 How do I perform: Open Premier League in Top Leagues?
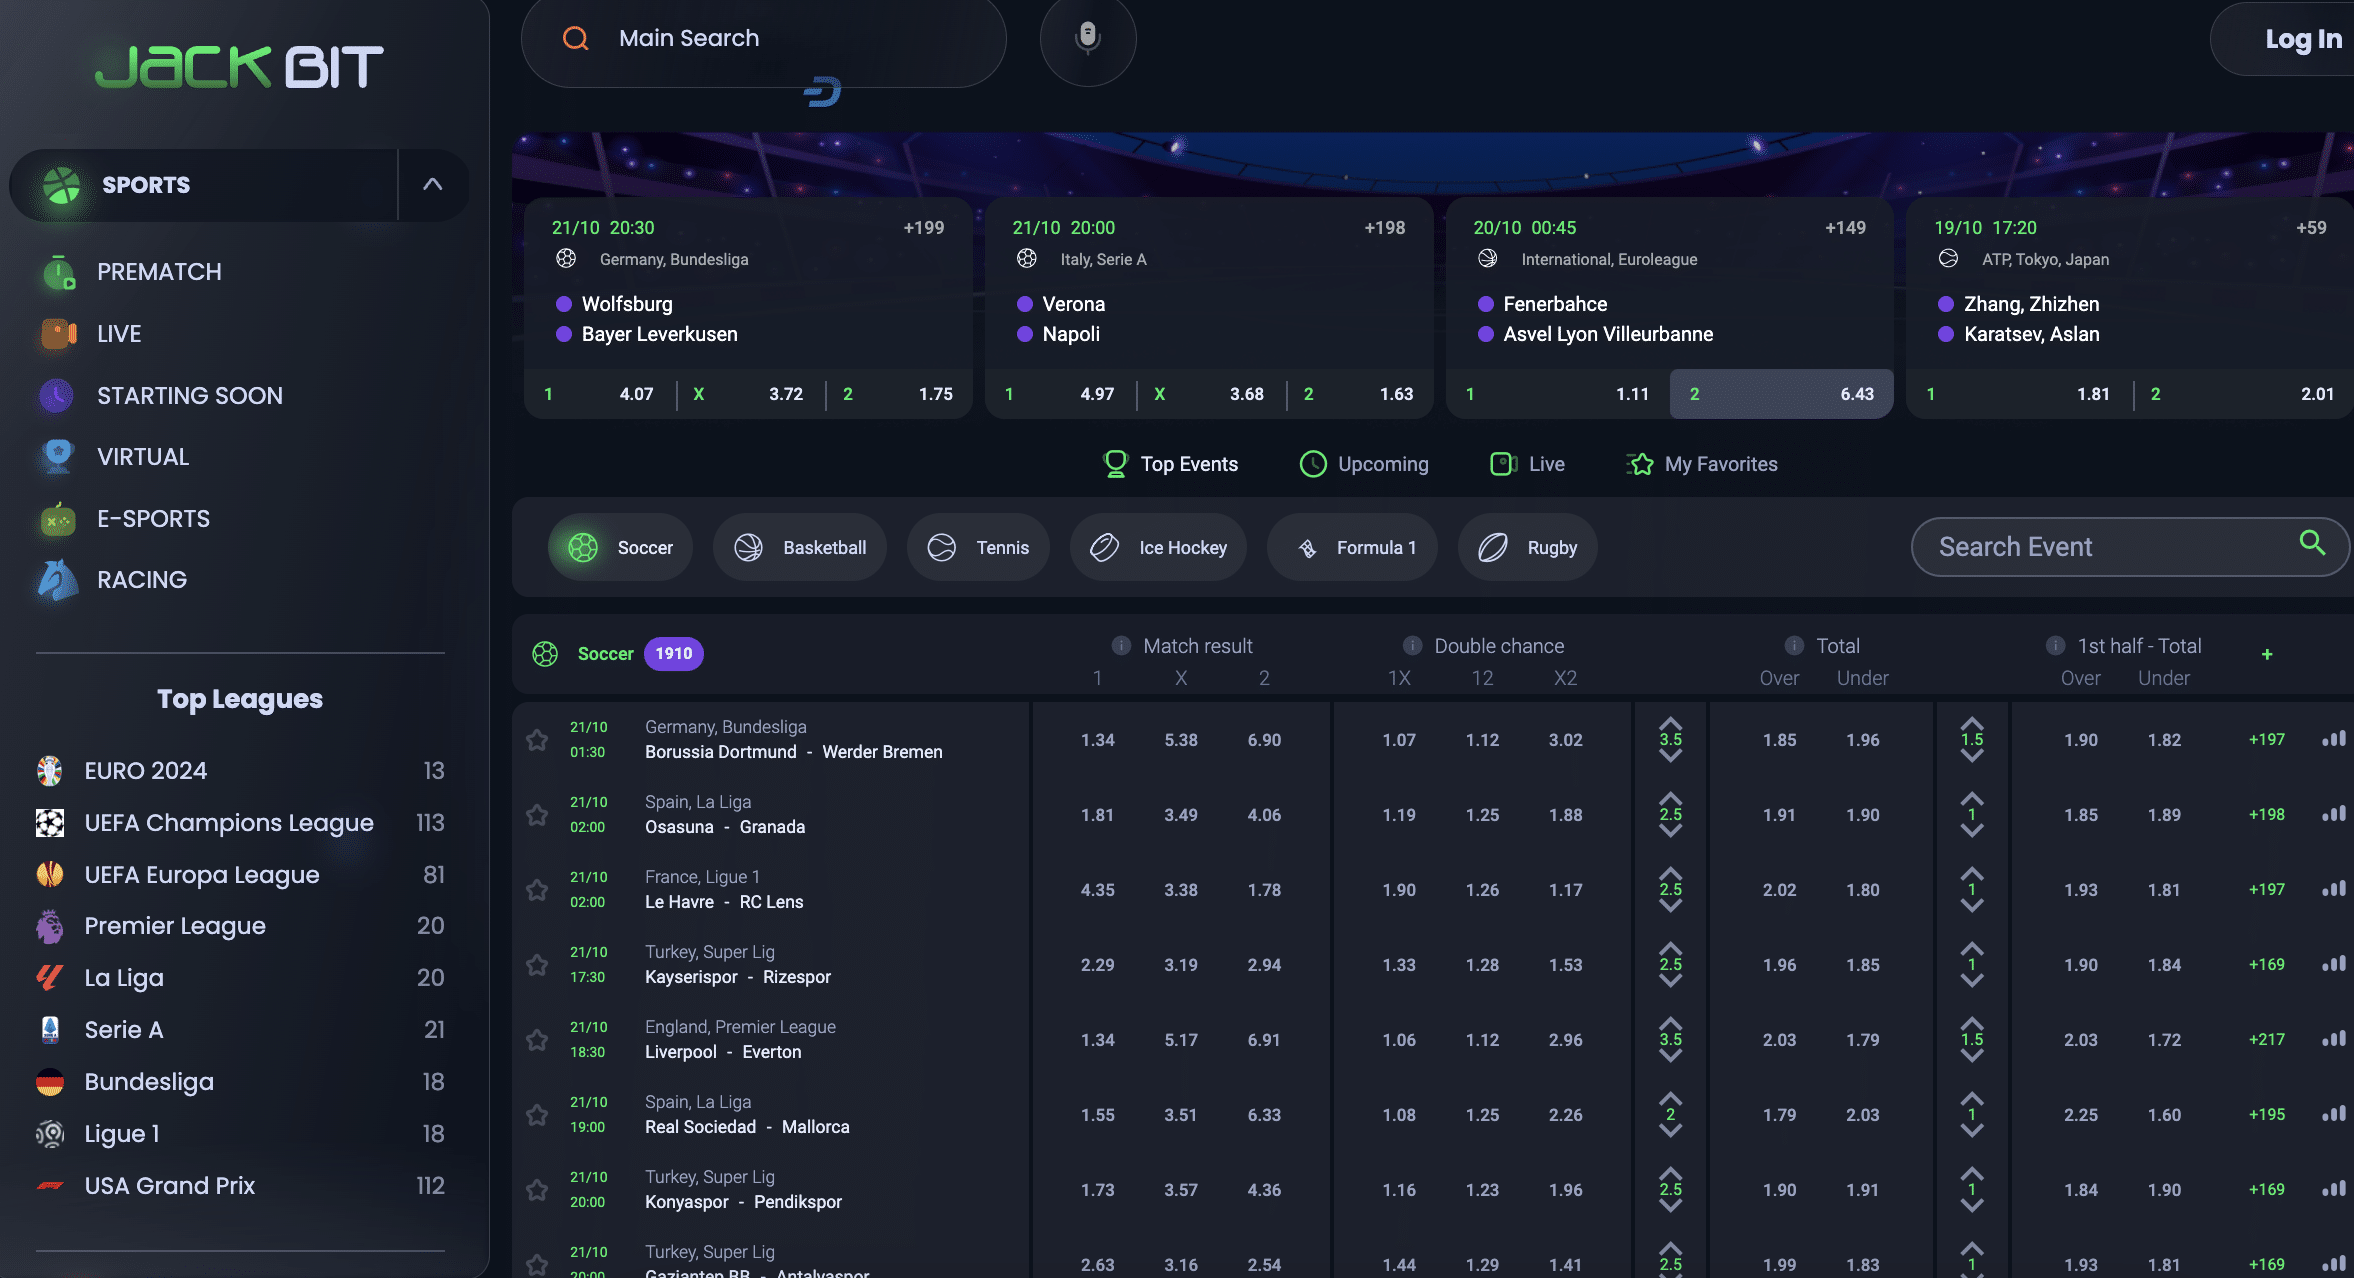click(240, 926)
